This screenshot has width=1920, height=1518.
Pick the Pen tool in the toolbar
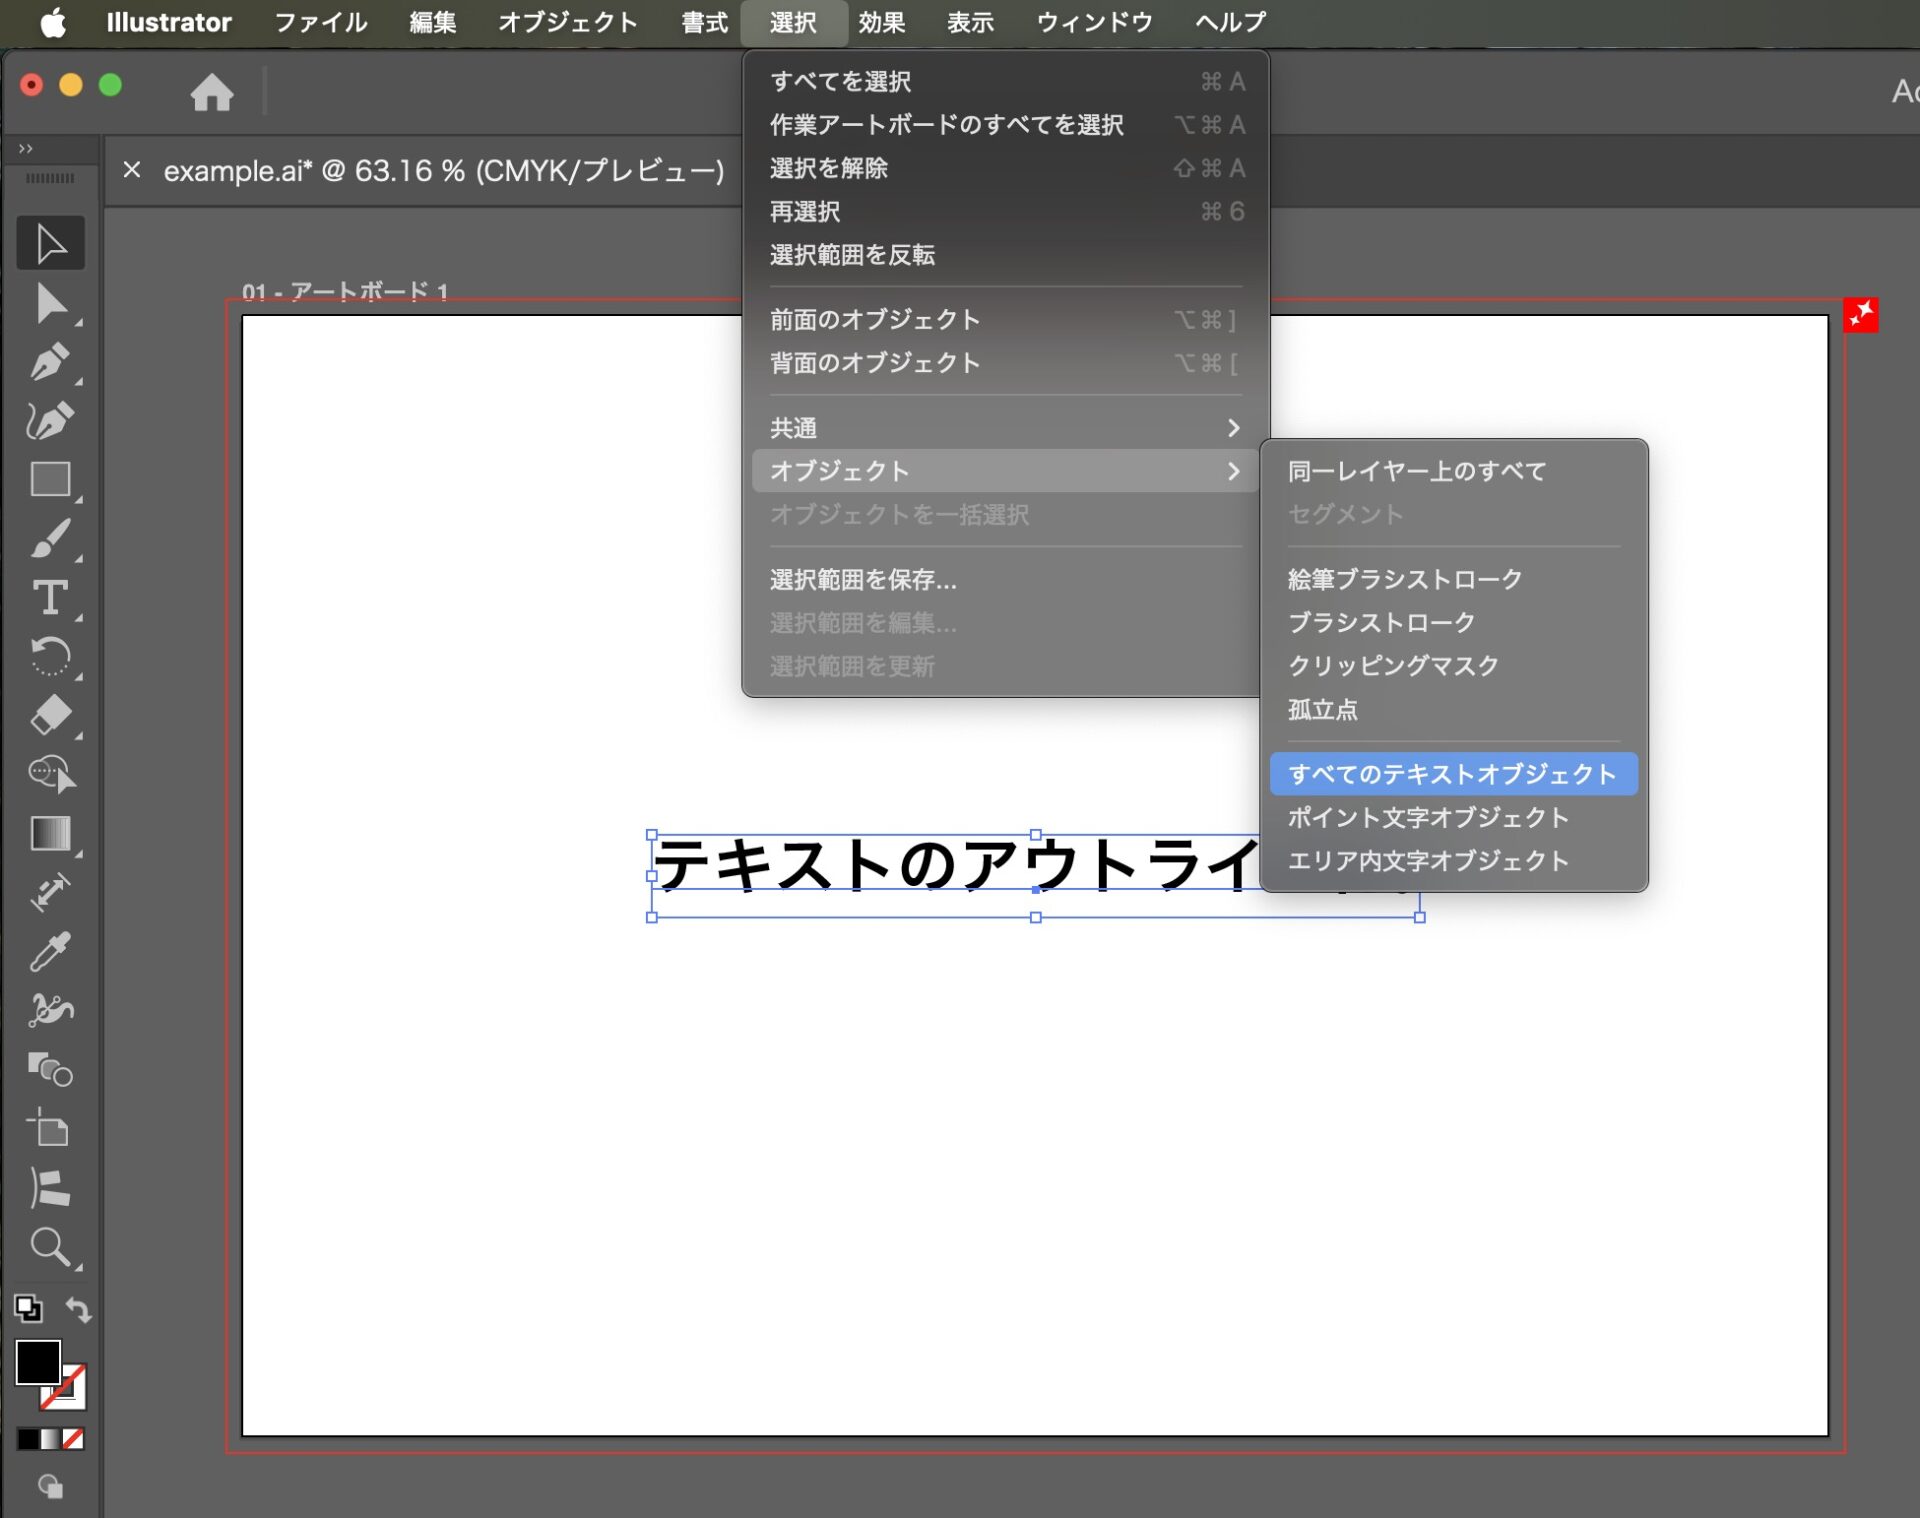[x=51, y=365]
